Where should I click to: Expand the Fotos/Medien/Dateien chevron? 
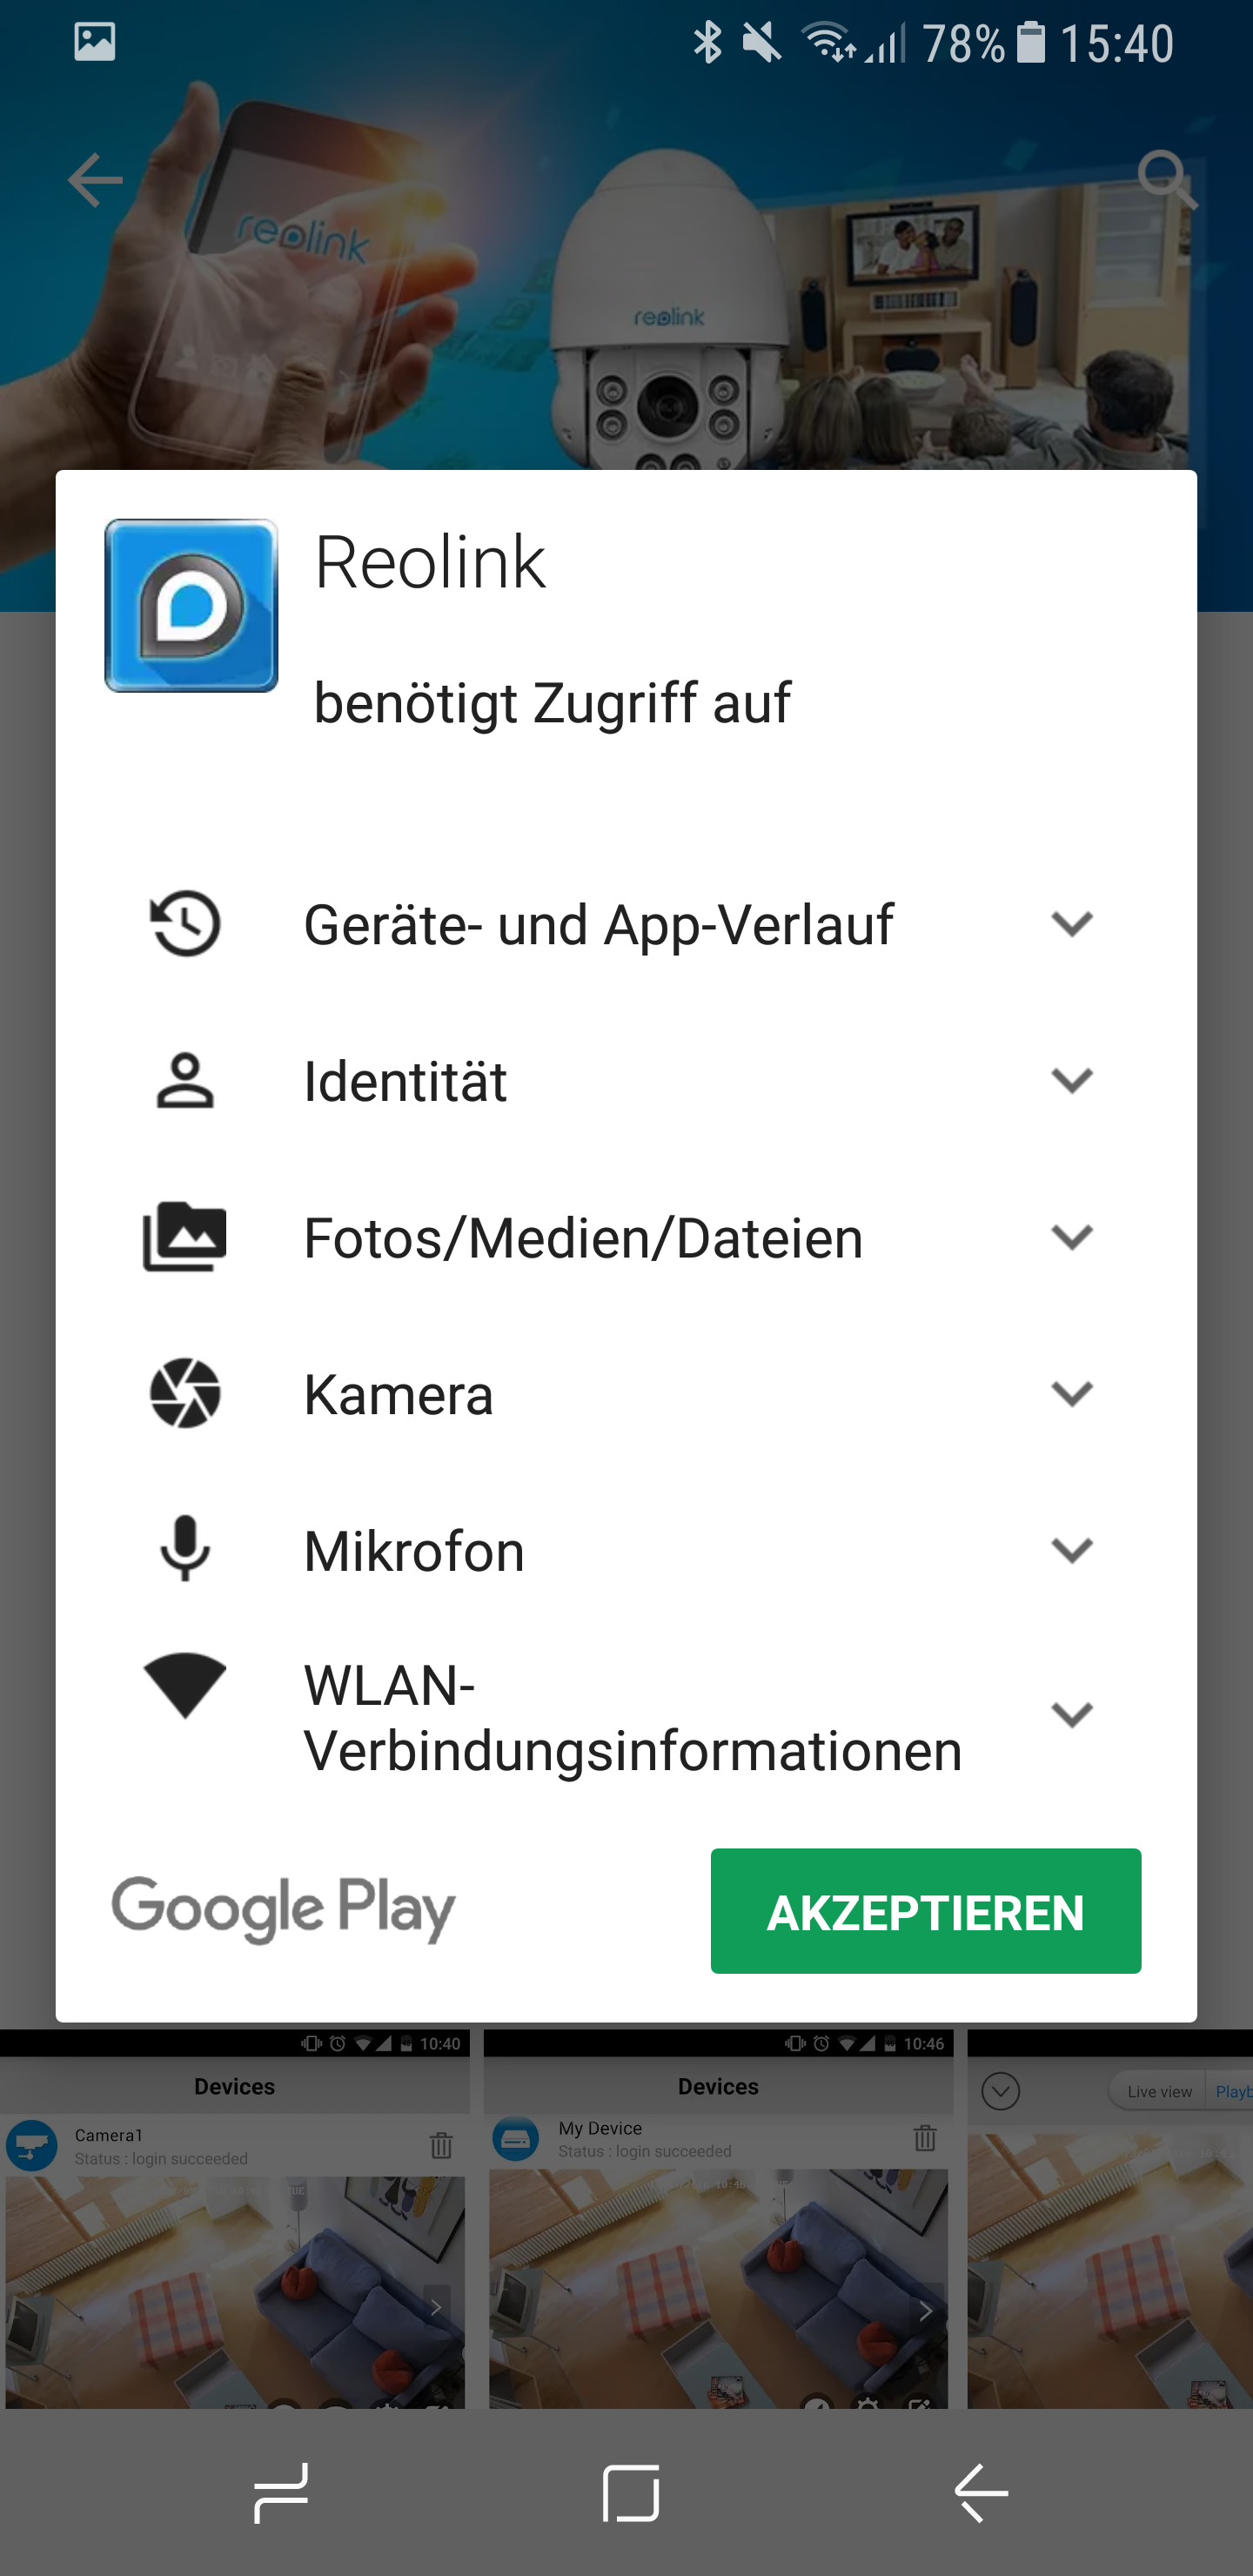point(1071,1237)
